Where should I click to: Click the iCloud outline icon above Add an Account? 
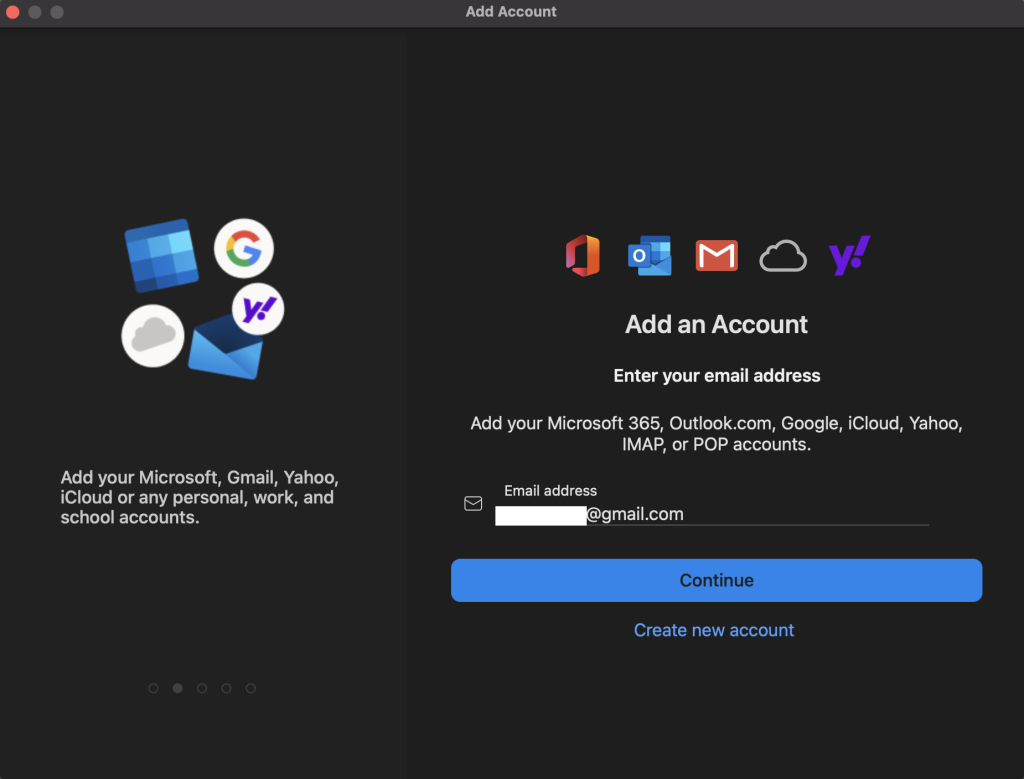pos(783,257)
